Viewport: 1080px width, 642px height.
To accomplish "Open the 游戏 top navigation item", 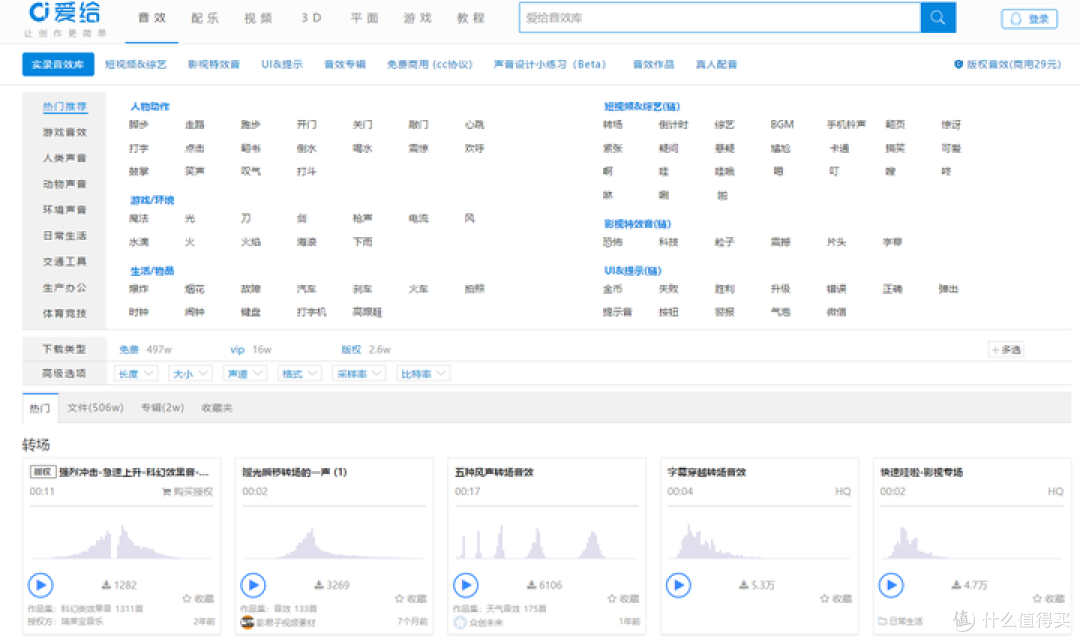I will click(x=417, y=18).
